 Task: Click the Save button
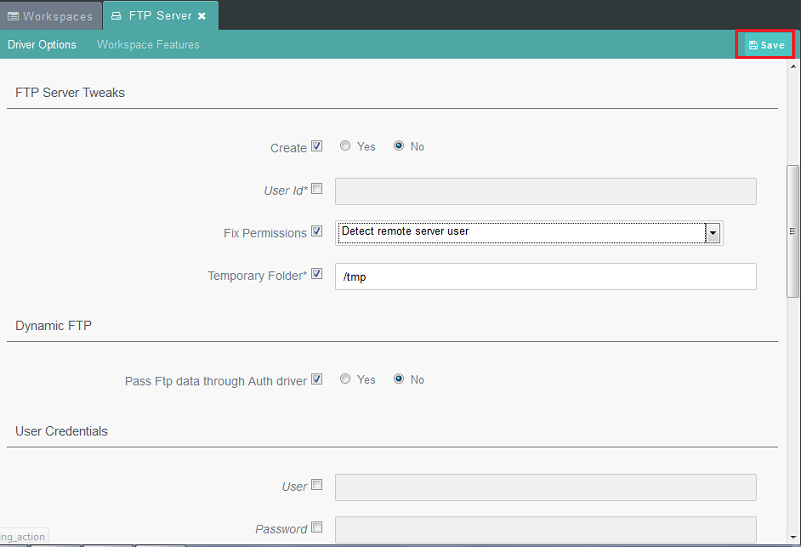click(x=766, y=45)
